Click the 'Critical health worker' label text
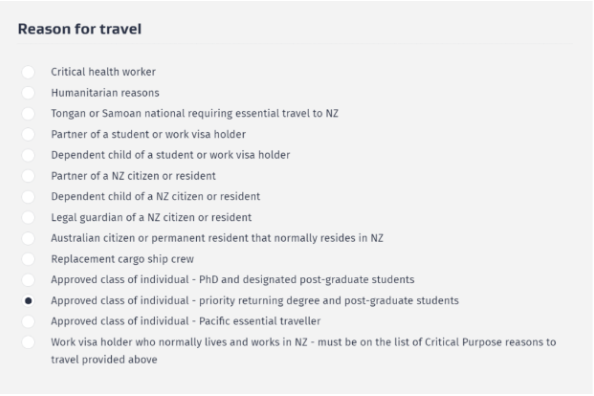 (103, 72)
